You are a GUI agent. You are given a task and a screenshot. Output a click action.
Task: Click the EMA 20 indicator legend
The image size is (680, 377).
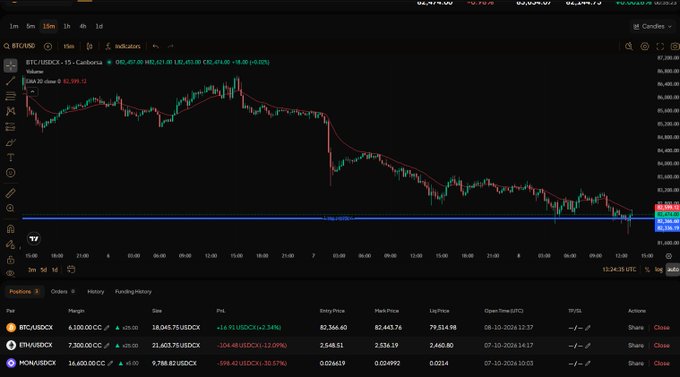pyautogui.click(x=56, y=81)
